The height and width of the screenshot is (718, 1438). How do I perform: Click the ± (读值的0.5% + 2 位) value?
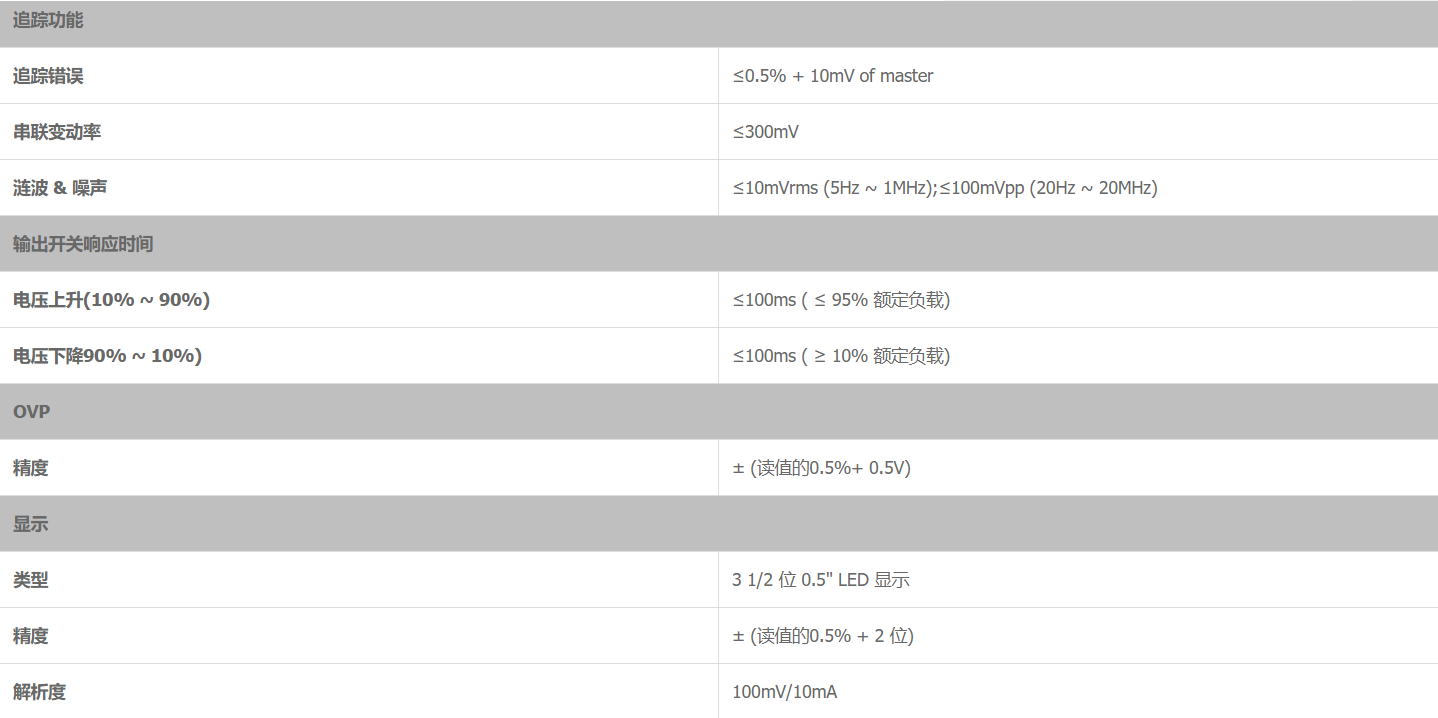[822, 636]
